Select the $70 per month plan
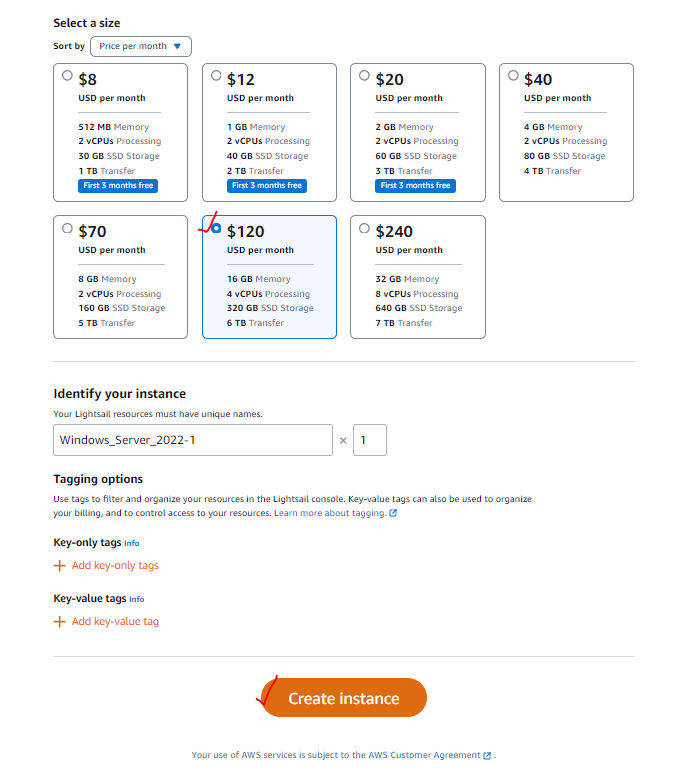This screenshot has width=674, height=779. point(67,228)
